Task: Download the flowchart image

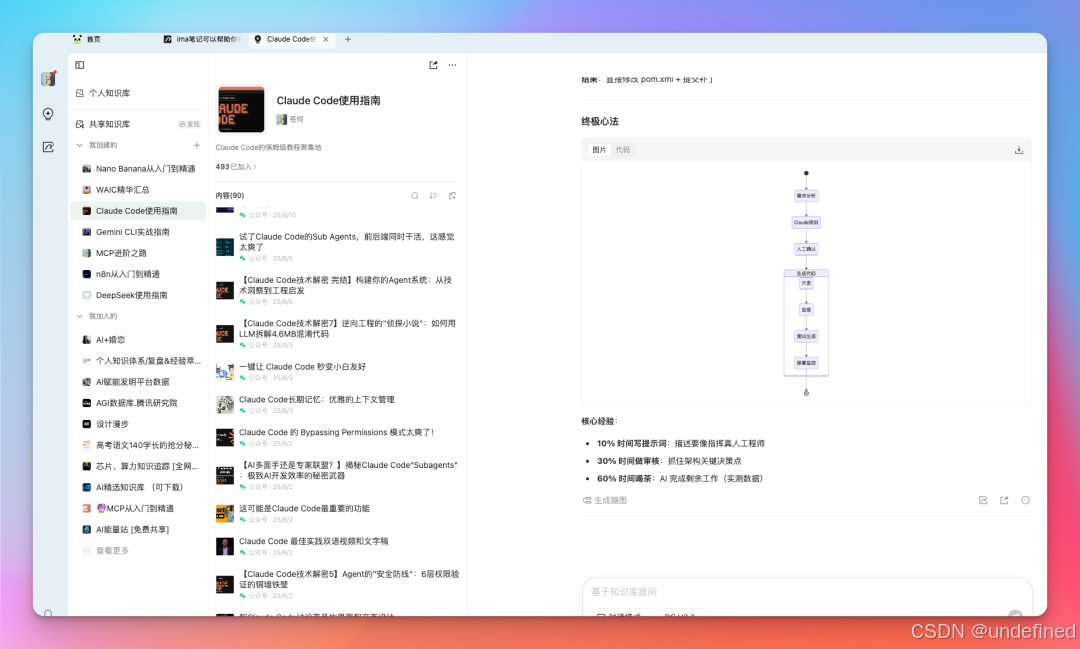Action: click(1019, 149)
